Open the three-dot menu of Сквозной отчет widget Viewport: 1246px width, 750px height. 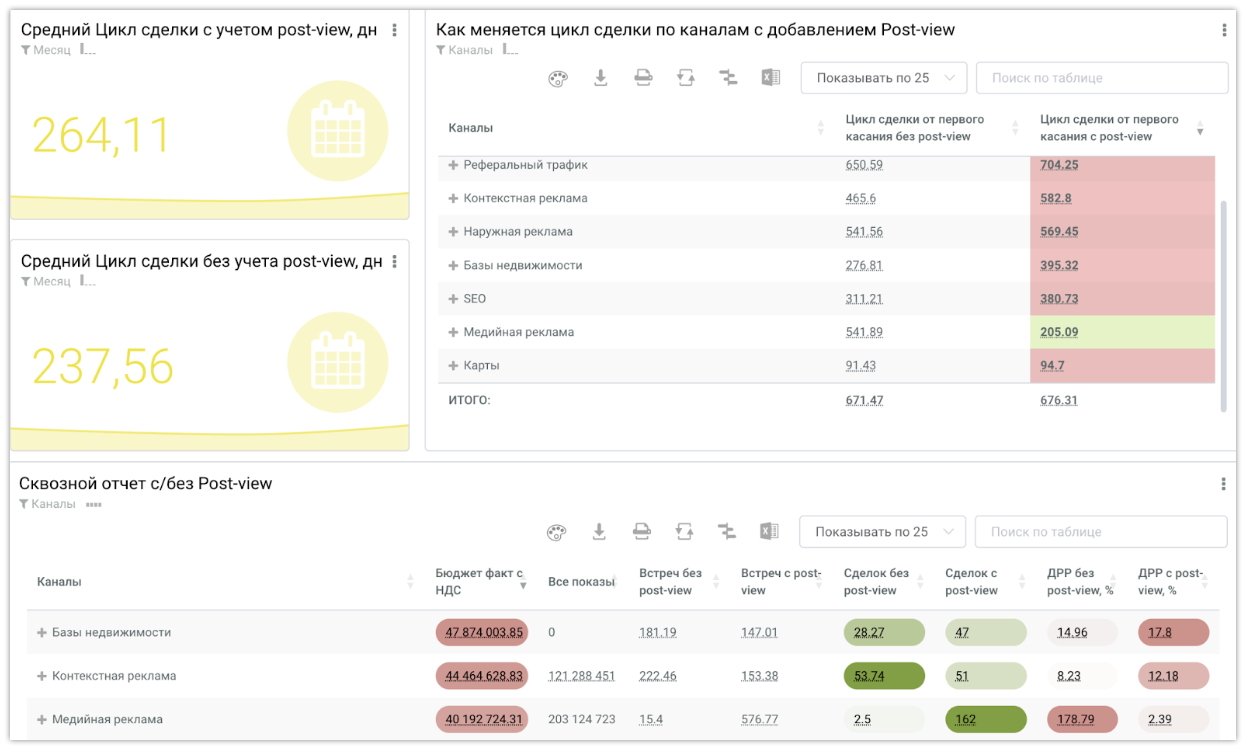(x=1223, y=484)
